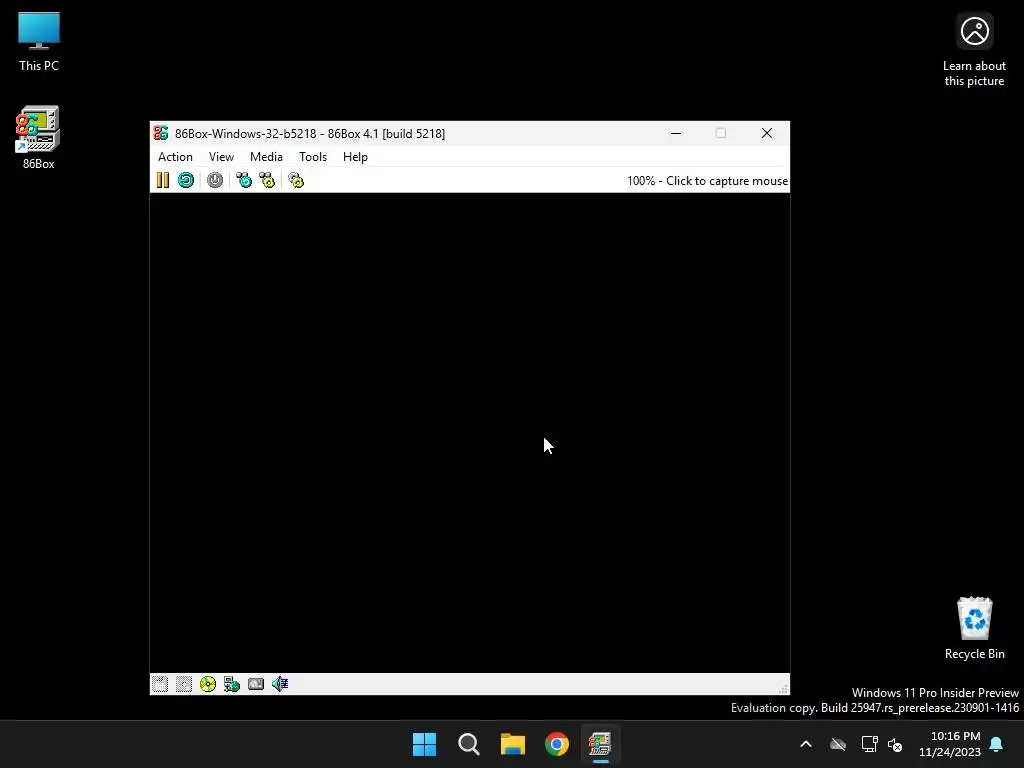Click the OneDrive cloud tray icon
Screen dimensions: 1024x768
pos(838,744)
